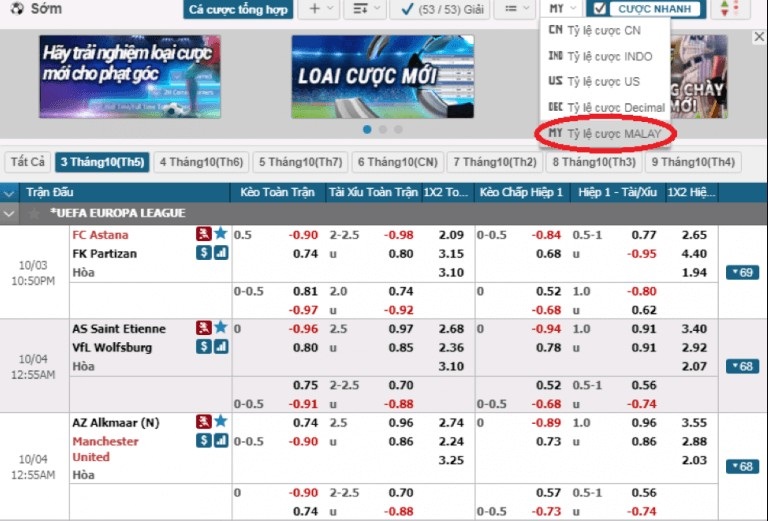Expand the plus sign dropdown in toolbar

(x=320, y=9)
